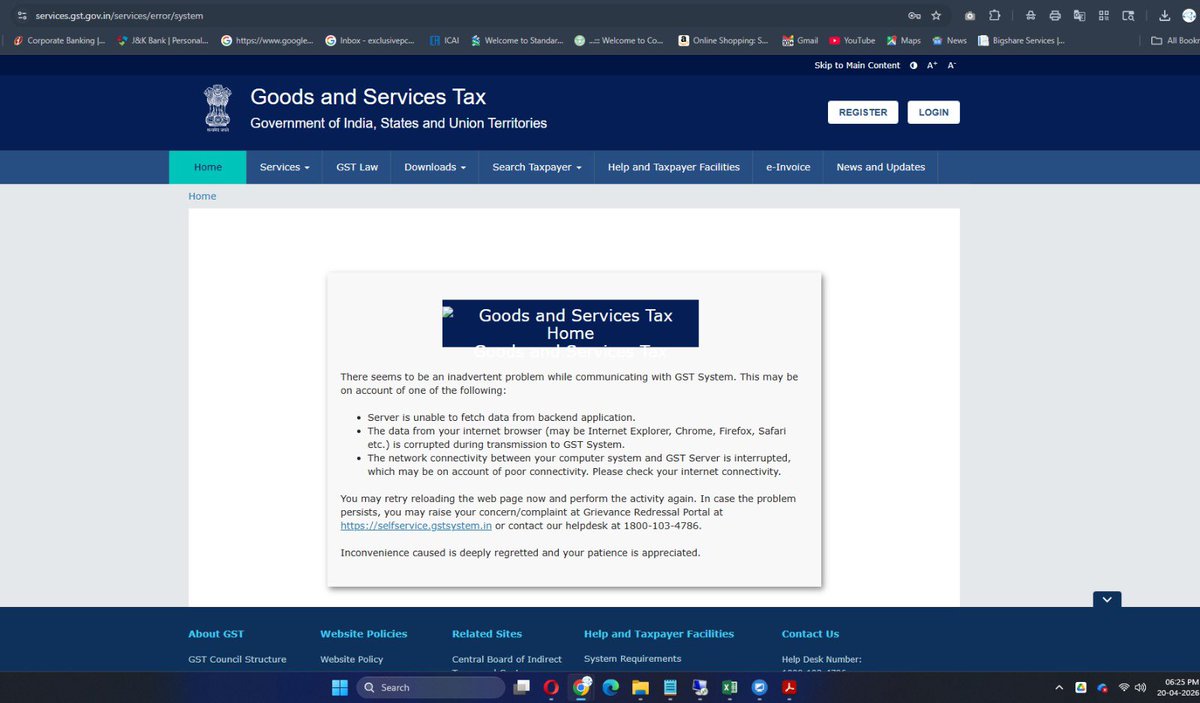This screenshot has width=1200, height=703.
Task: Open the Maps bookmark
Action: pos(903,41)
